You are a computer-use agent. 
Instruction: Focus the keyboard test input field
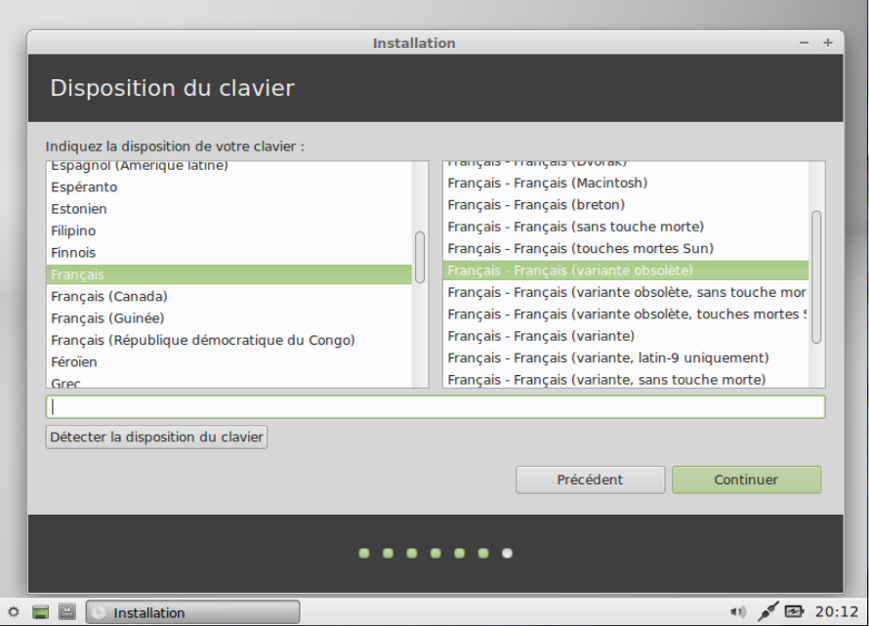click(x=436, y=407)
